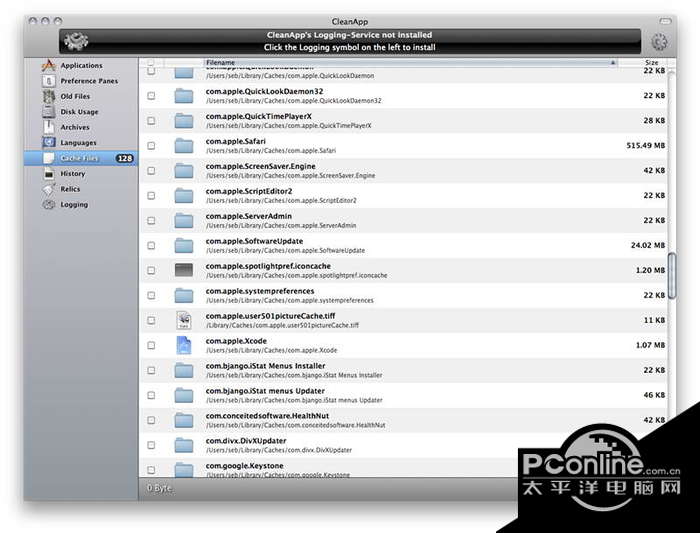Click the com.apple.Xcode file icon
The height and width of the screenshot is (533, 700).
183,345
